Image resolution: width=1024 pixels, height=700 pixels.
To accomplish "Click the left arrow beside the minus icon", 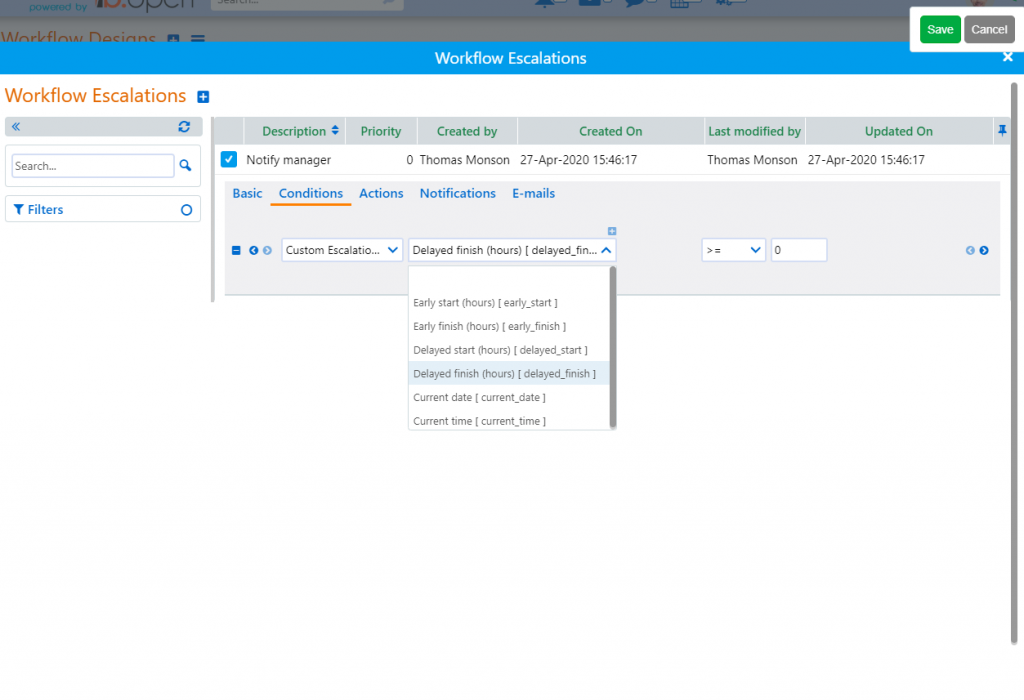I will tap(253, 250).
